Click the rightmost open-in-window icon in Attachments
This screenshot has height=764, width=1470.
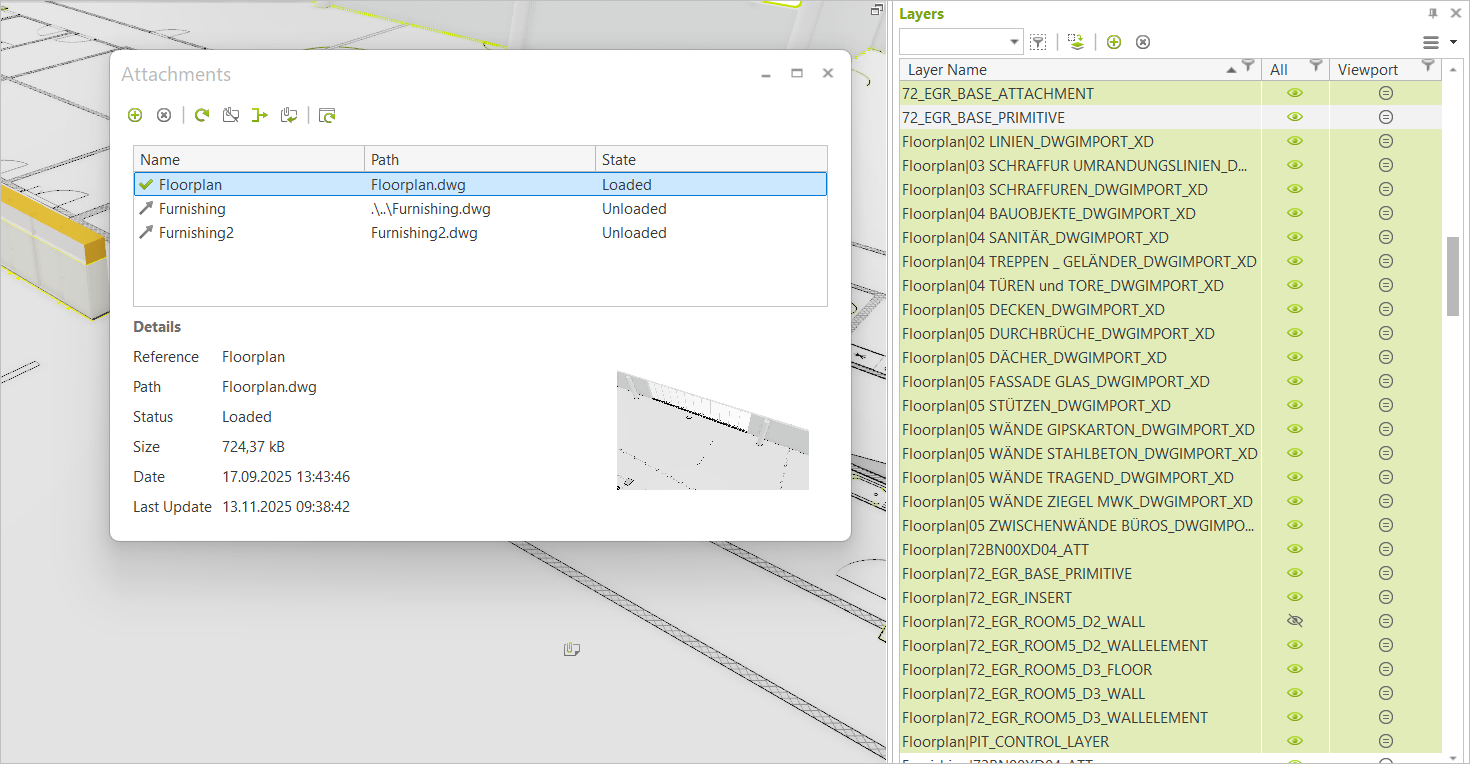327,115
